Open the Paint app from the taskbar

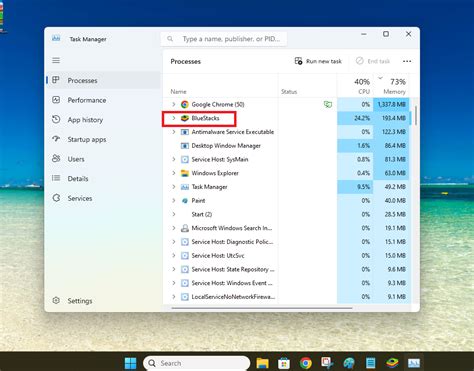click(349, 363)
